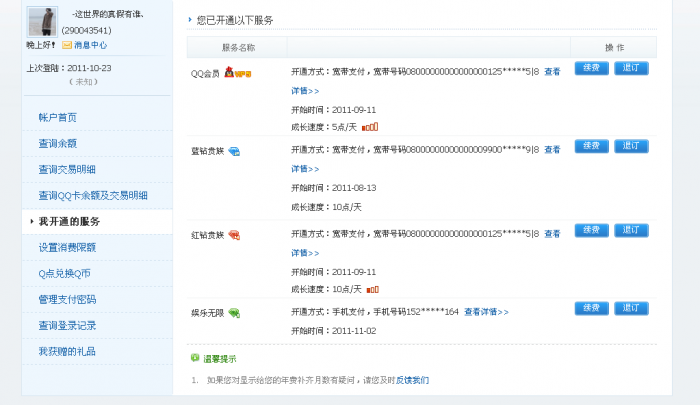700x405 pixels.
Task: Click 续费 button for 娱乐无限
Action: pos(592,308)
